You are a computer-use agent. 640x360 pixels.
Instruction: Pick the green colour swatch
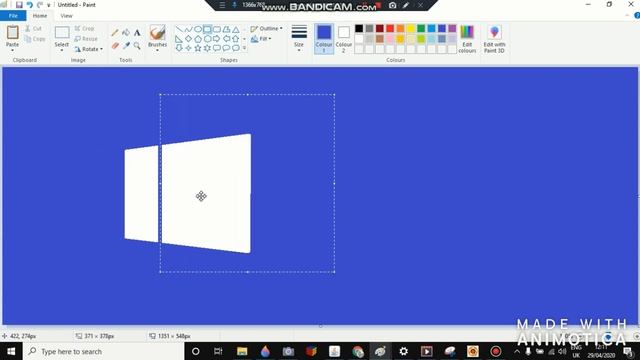click(x=421, y=29)
